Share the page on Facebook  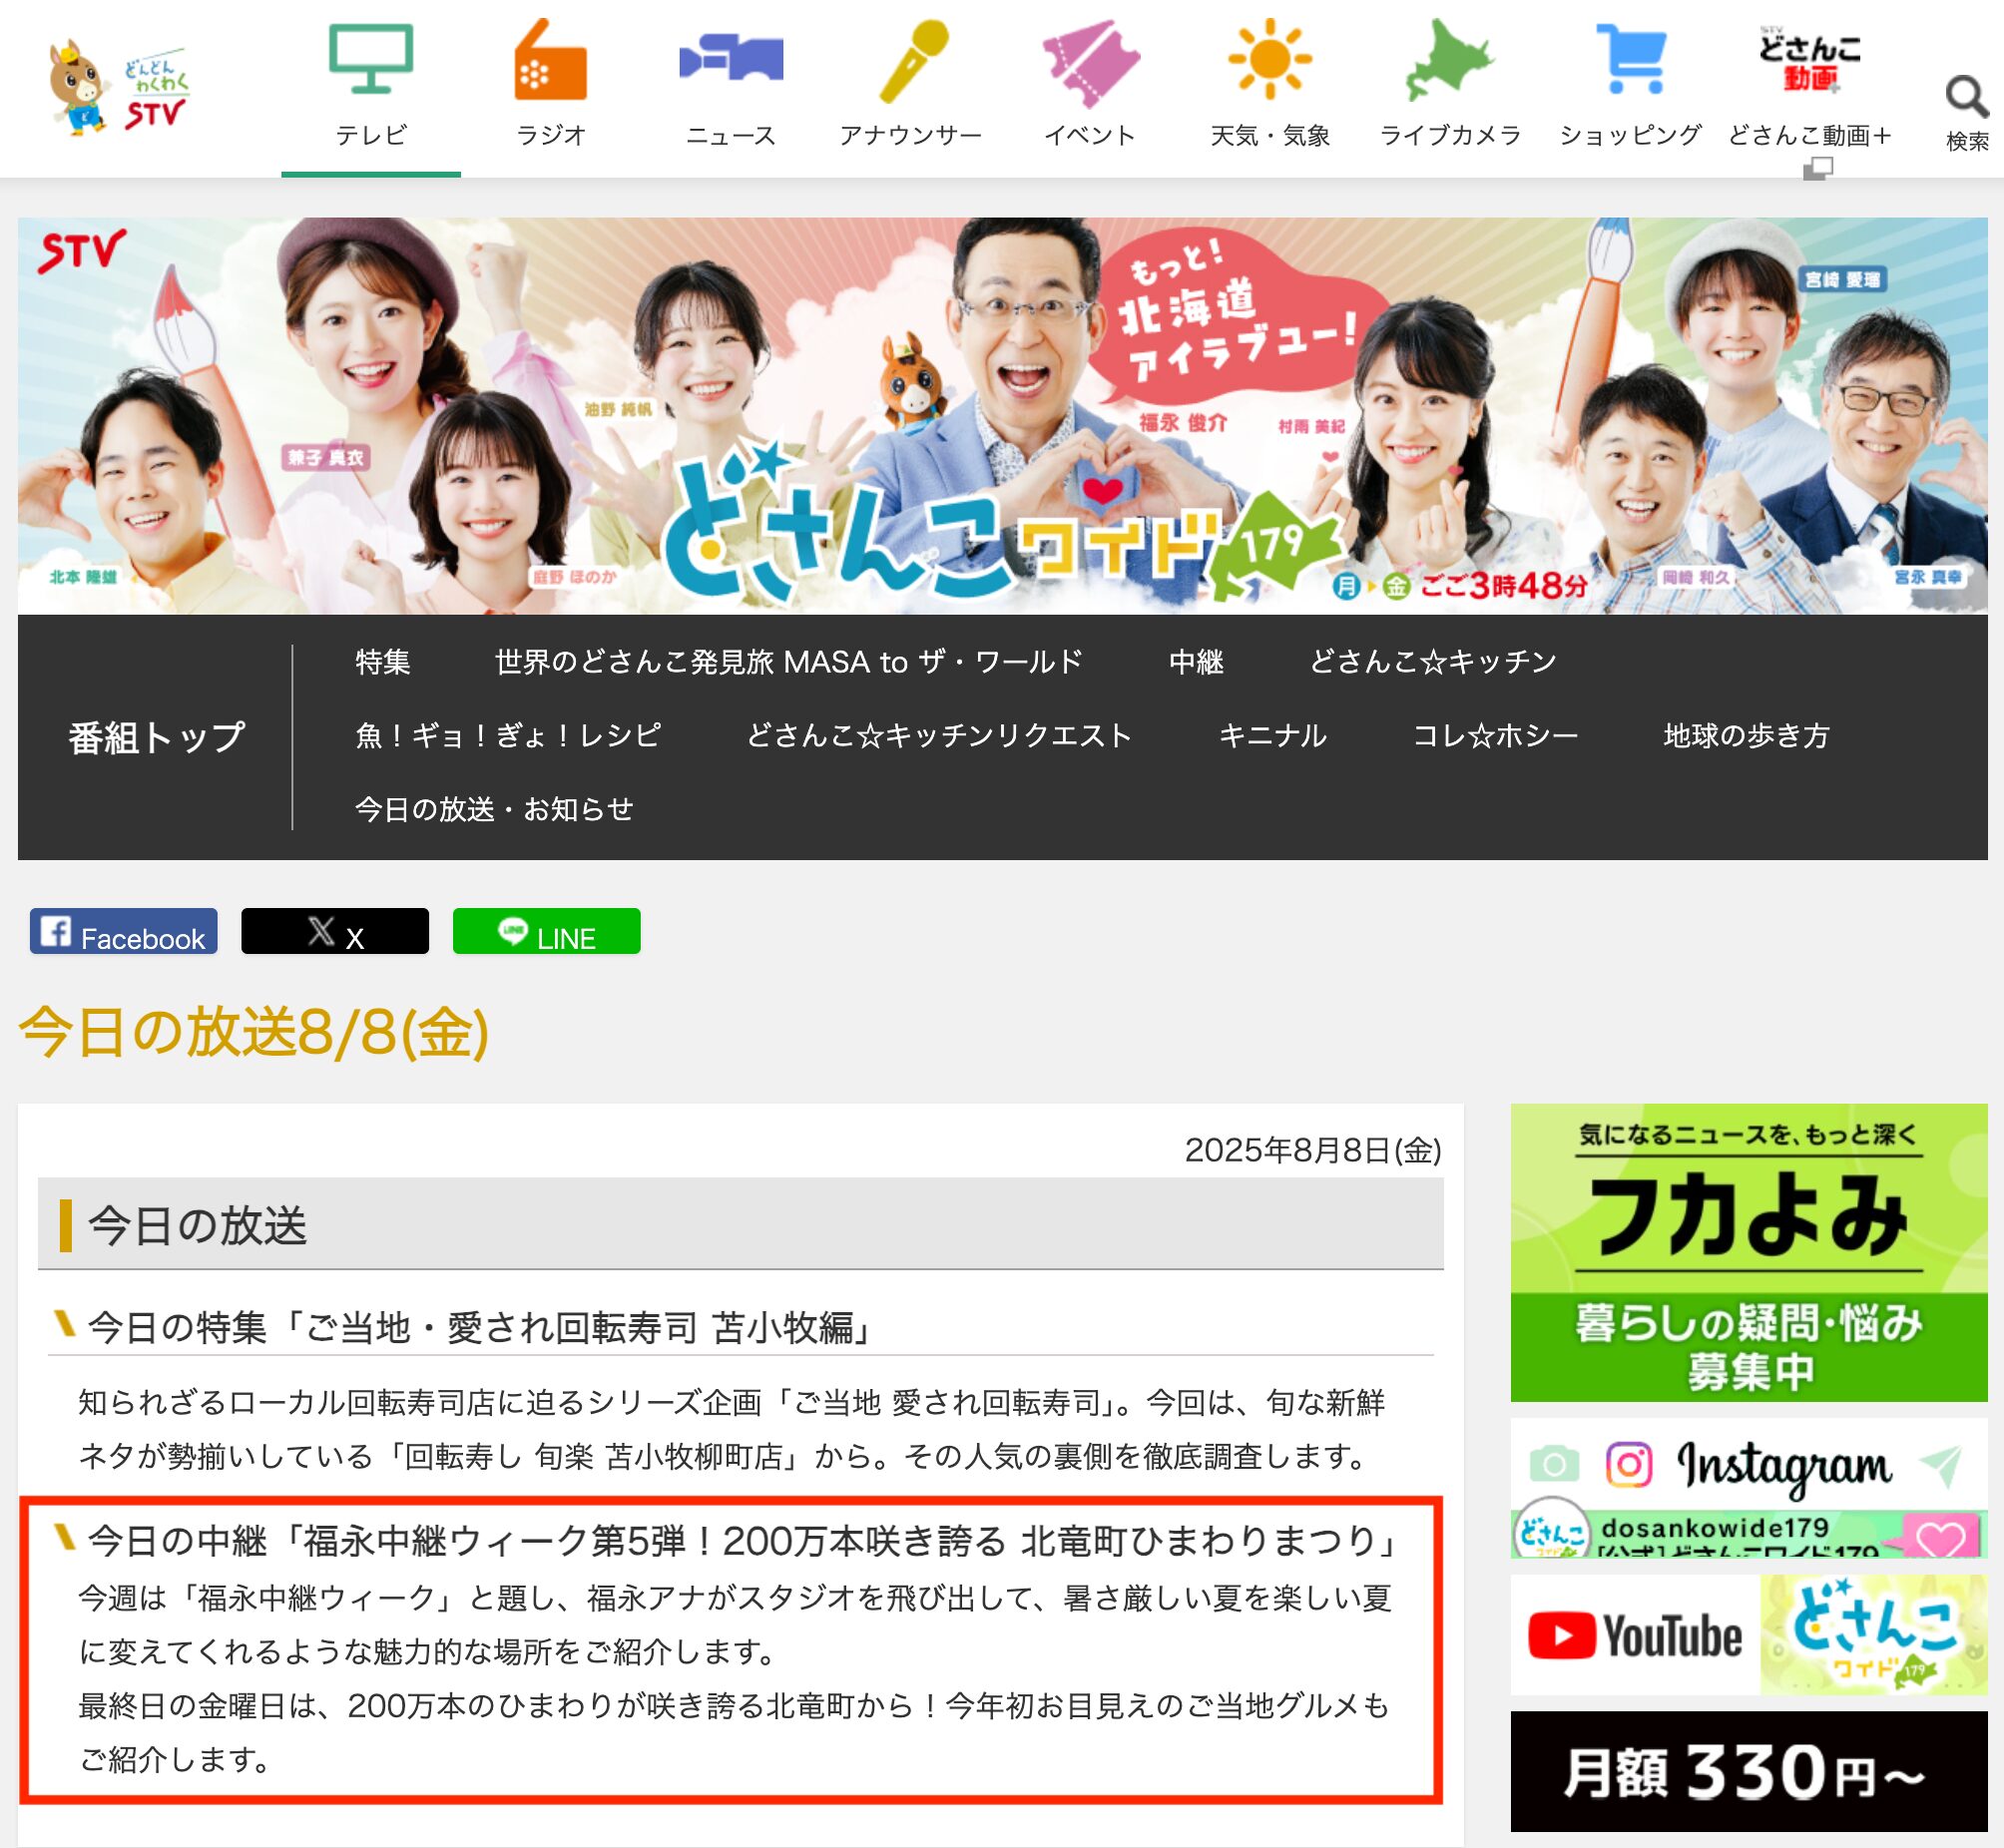(x=123, y=931)
